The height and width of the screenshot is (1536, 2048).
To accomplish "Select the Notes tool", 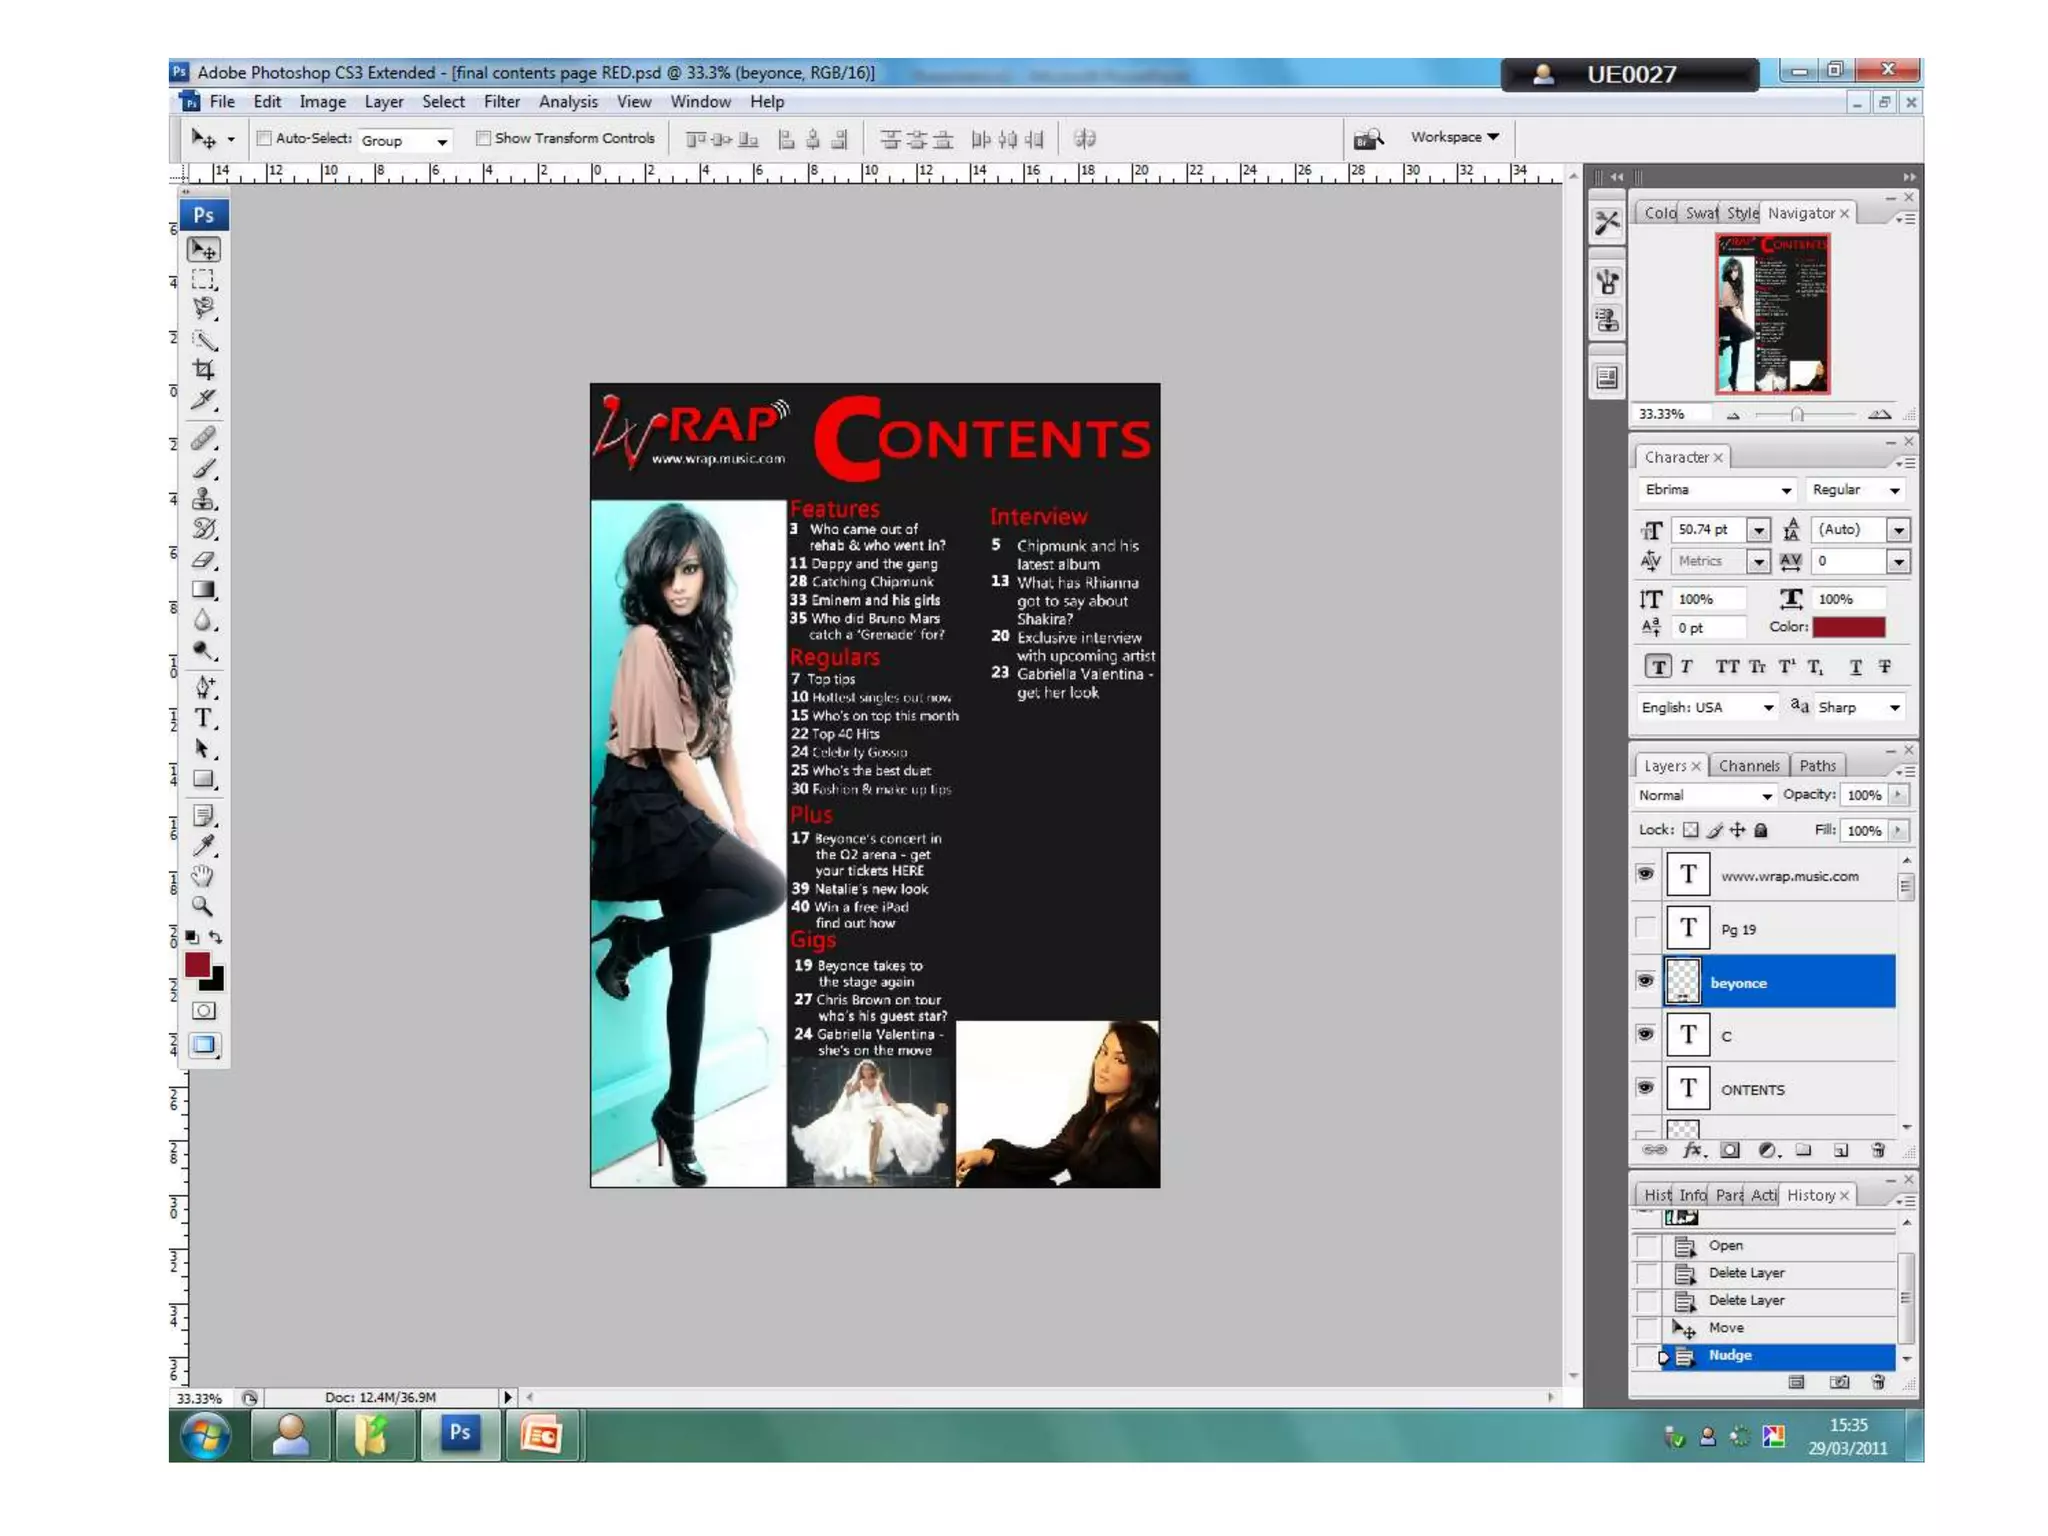I will (x=204, y=815).
